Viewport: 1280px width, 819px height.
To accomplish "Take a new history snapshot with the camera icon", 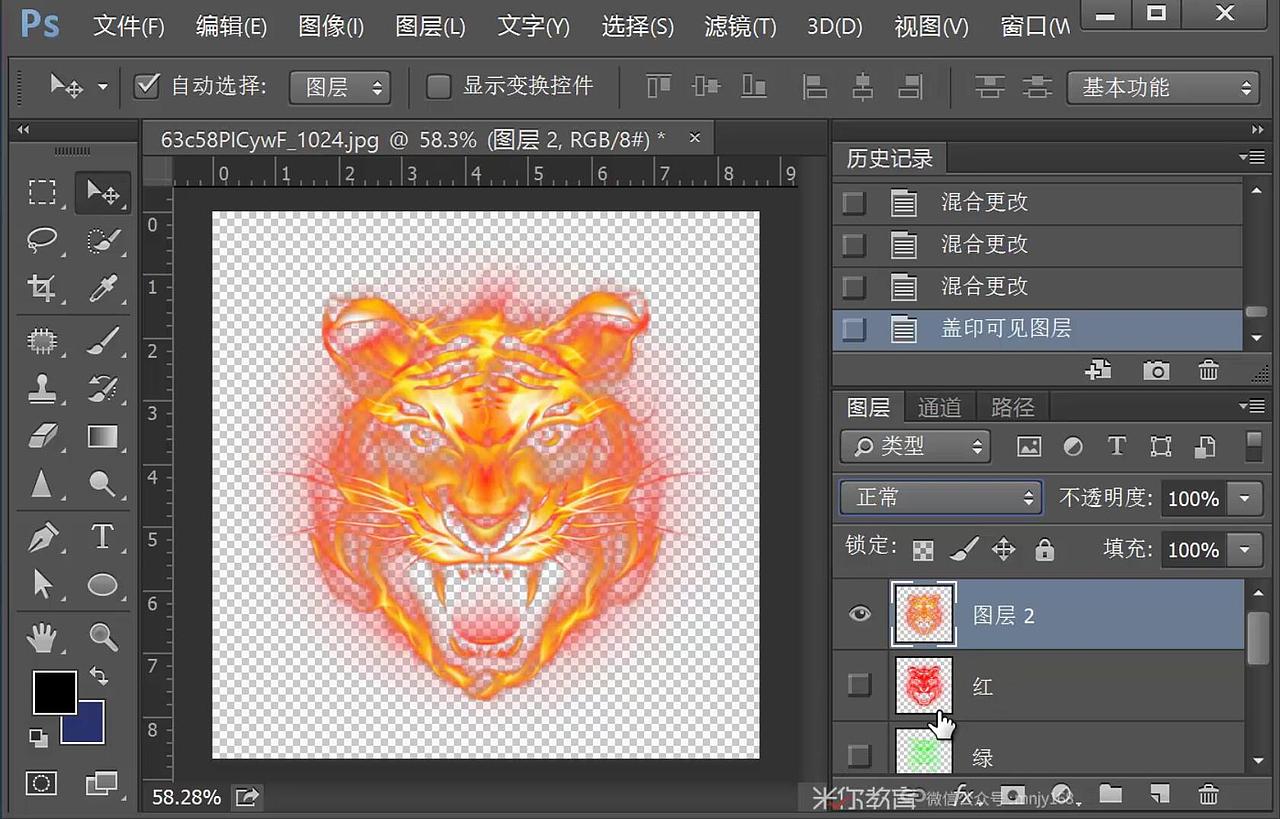I will click(x=1156, y=370).
